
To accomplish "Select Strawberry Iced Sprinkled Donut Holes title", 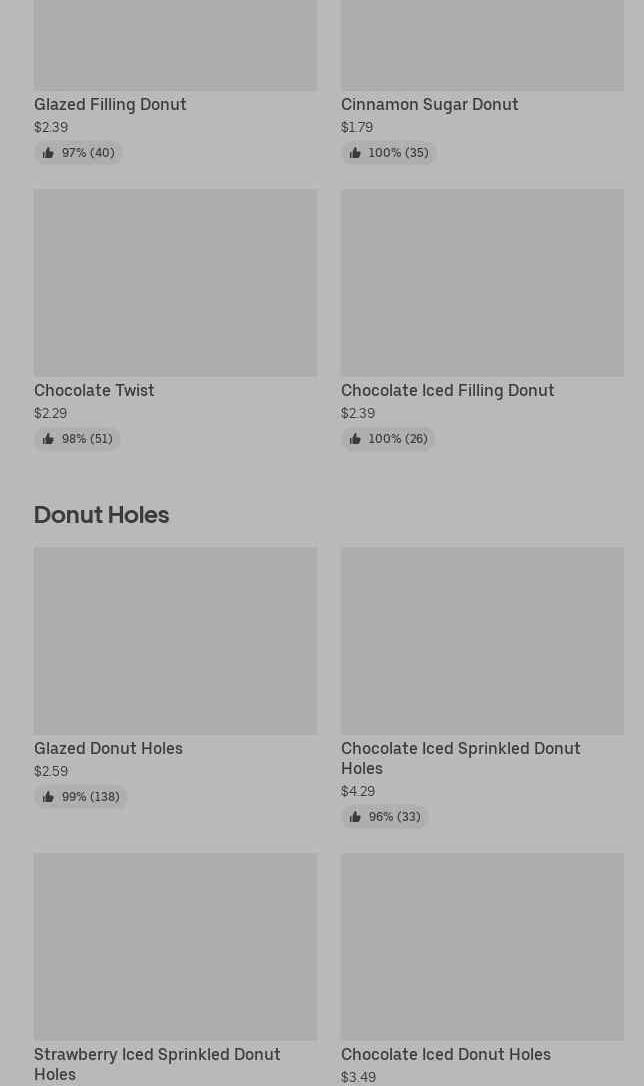I will click(157, 1063).
